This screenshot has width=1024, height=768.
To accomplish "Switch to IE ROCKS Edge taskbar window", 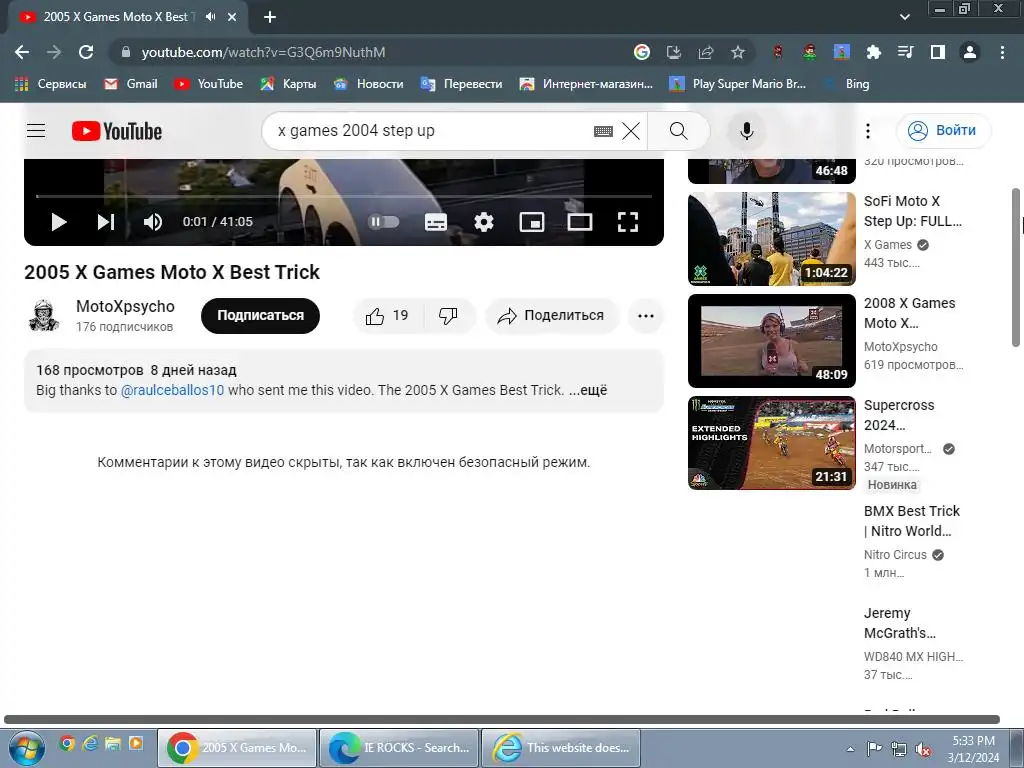I will point(399,748).
